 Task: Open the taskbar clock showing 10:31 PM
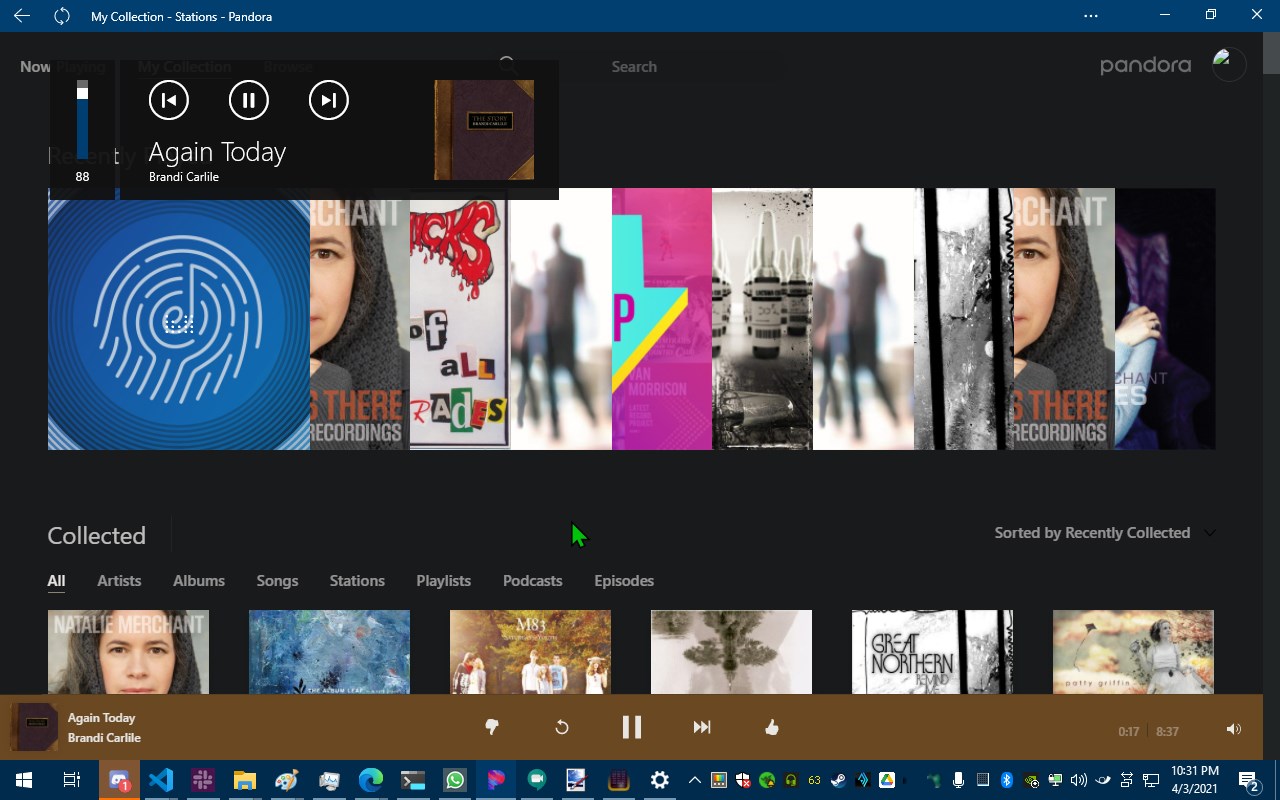(x=1194, y=780)
